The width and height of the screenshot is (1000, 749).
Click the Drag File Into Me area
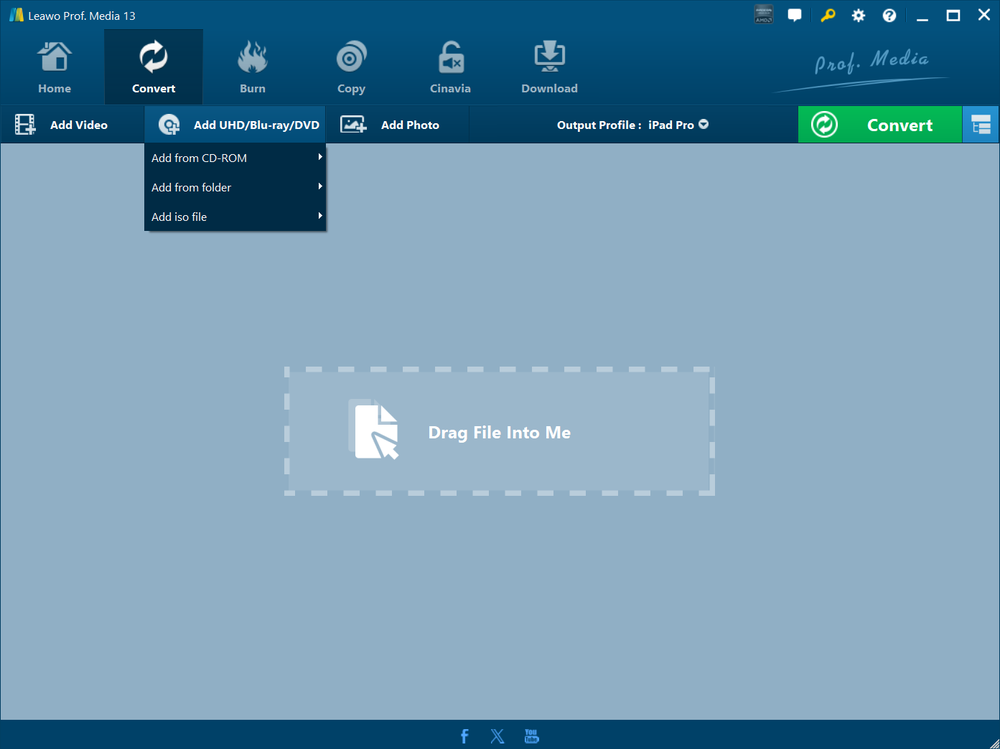tap(499, 431)
